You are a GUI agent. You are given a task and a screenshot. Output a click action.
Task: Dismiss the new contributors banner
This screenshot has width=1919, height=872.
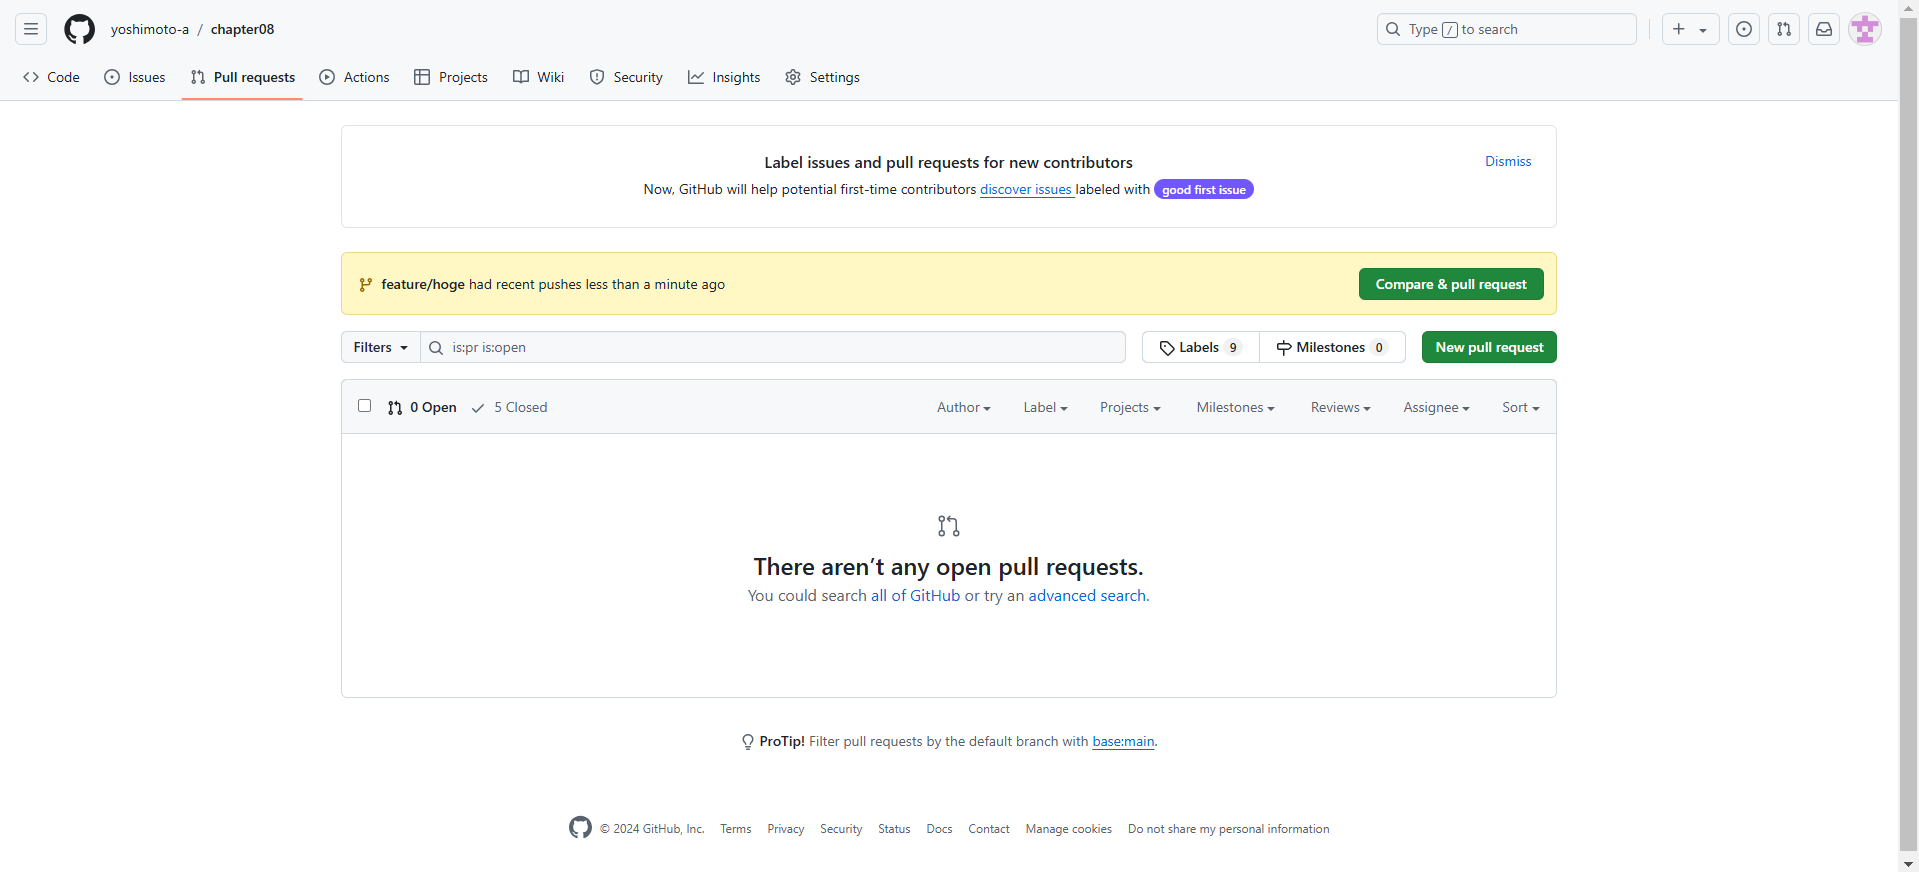click(1507, 161)
